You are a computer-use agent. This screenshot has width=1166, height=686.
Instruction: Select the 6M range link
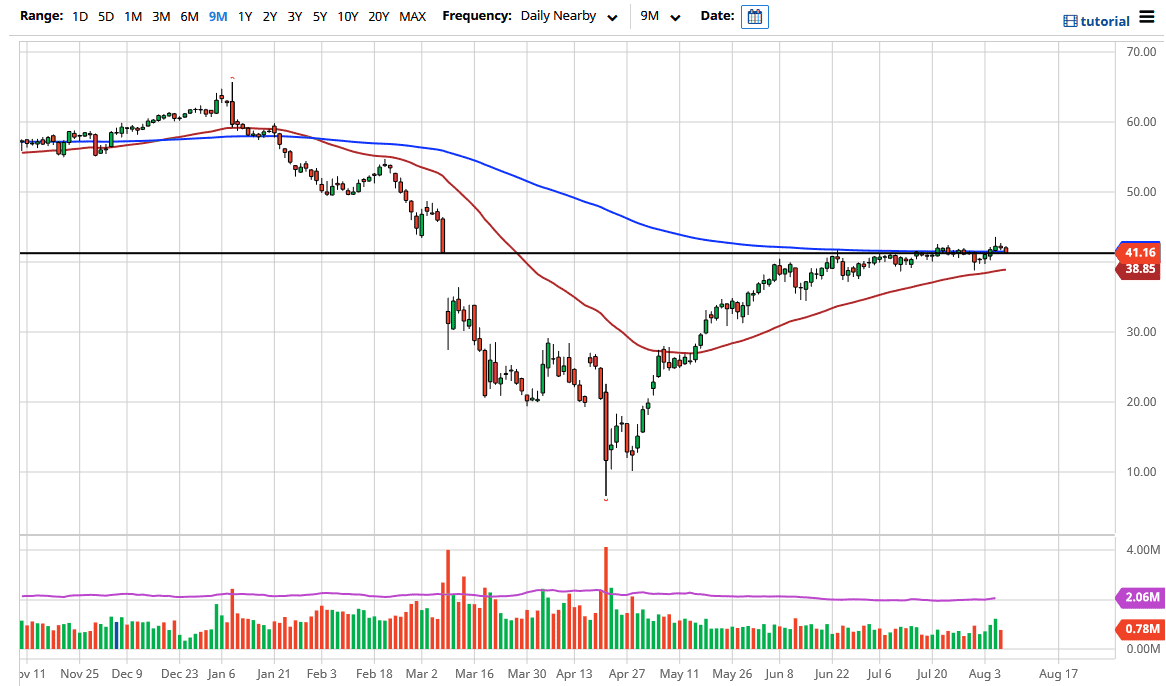coord(189,16)
